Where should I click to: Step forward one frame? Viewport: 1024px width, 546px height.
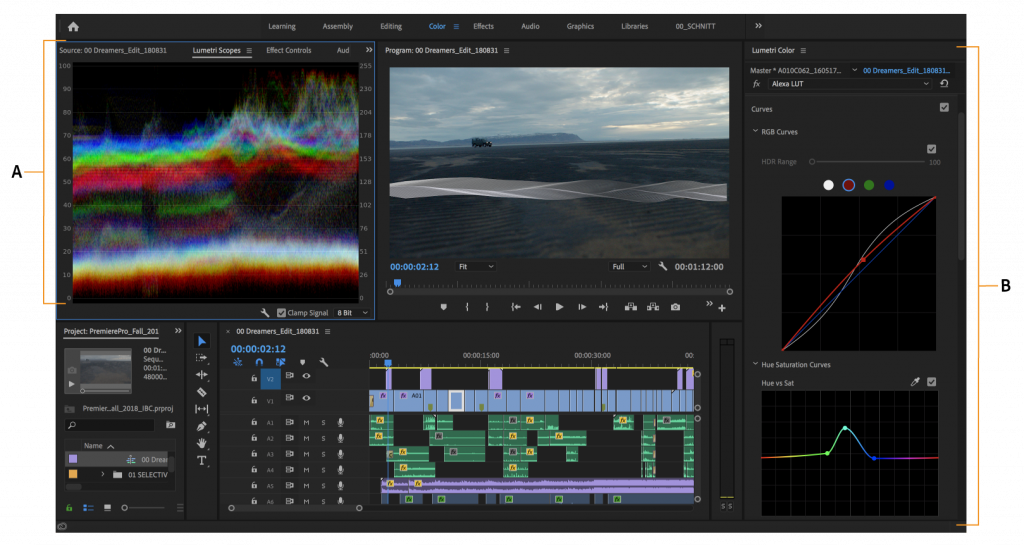click(x=582, y=307)
